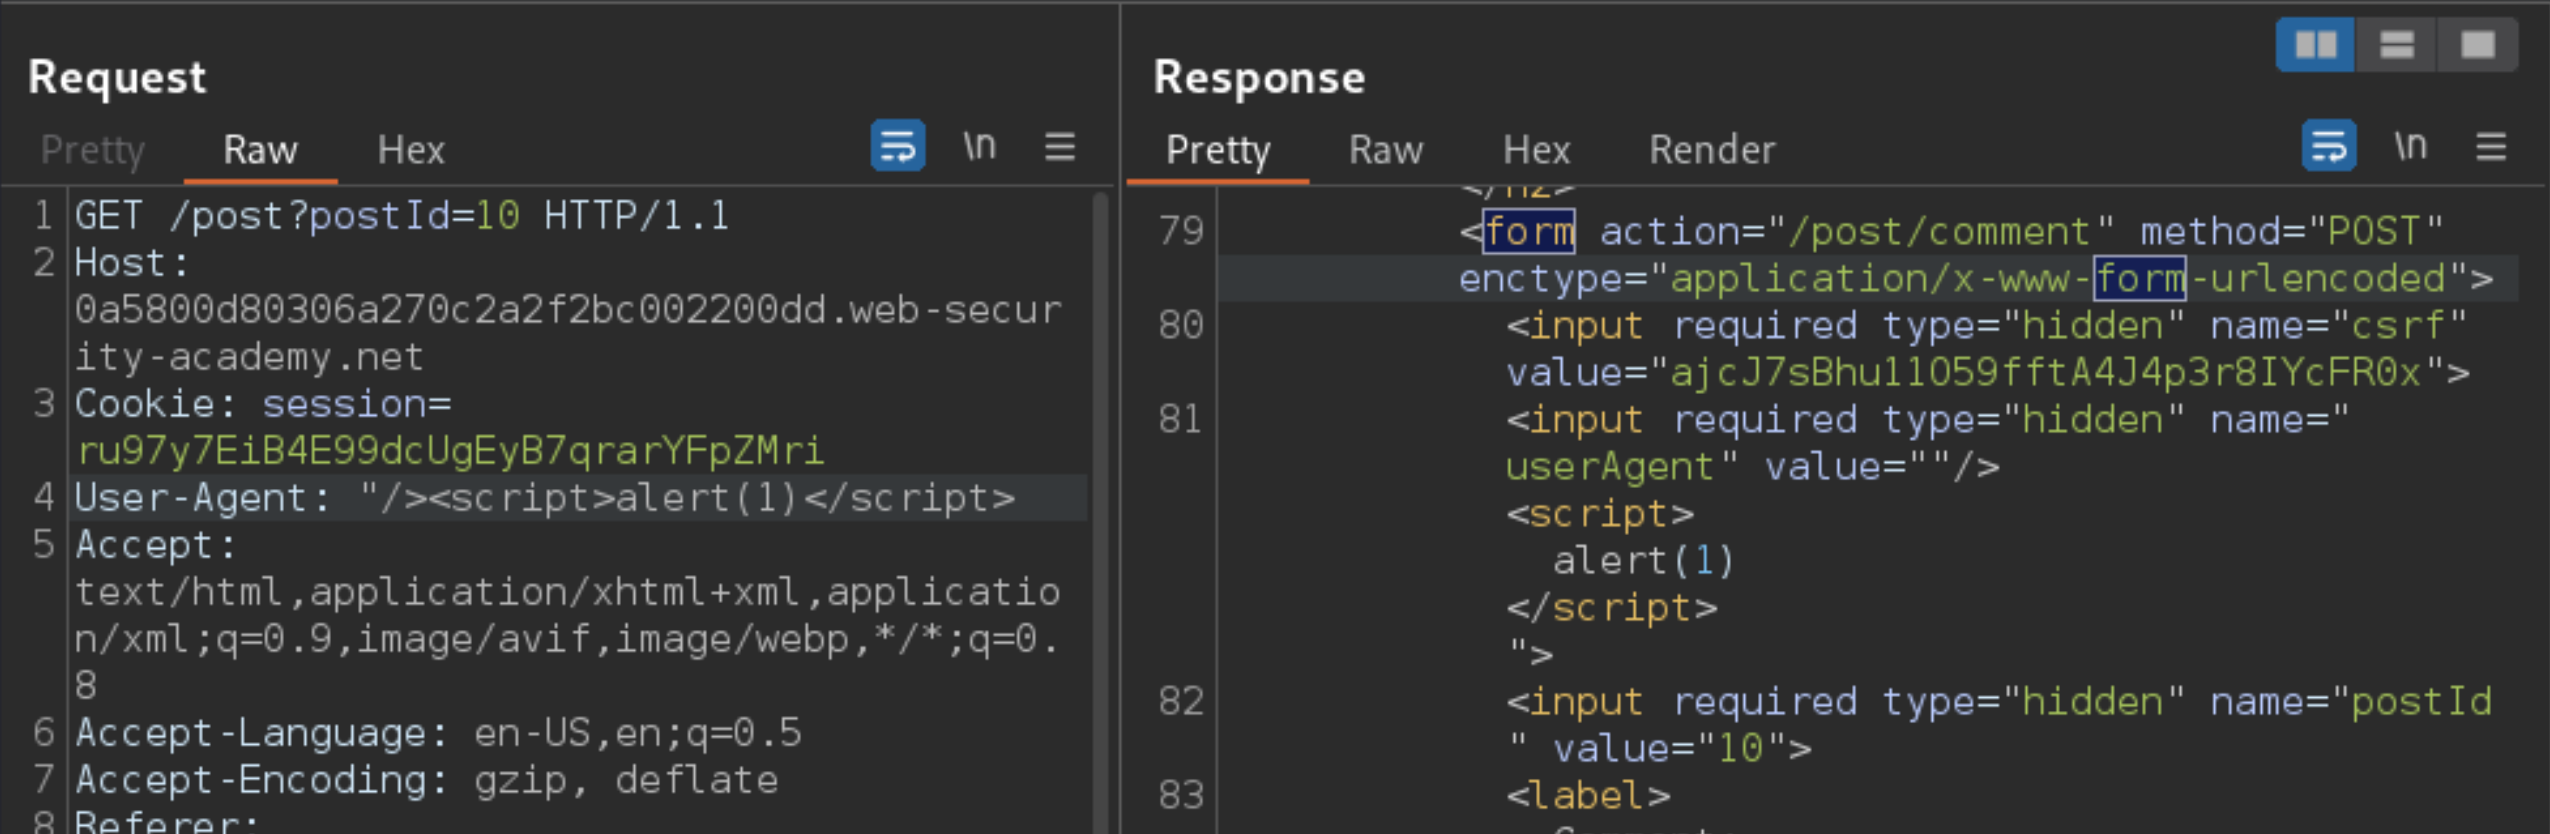Viewport: 2550px width, 834px height.
Task: Click the closing script tag in response
Action: click(x=1611, y=608)
